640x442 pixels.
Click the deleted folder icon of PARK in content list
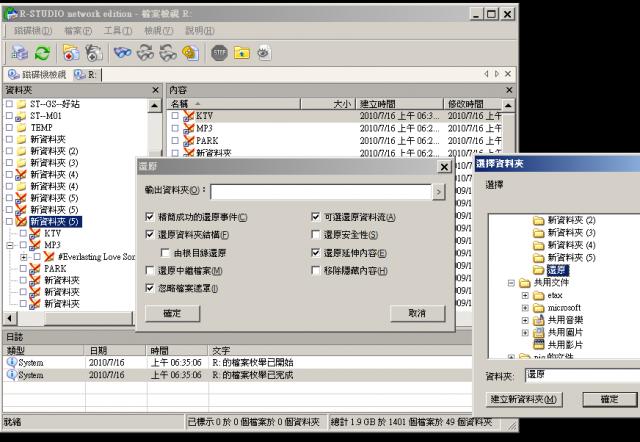[189, 141]
